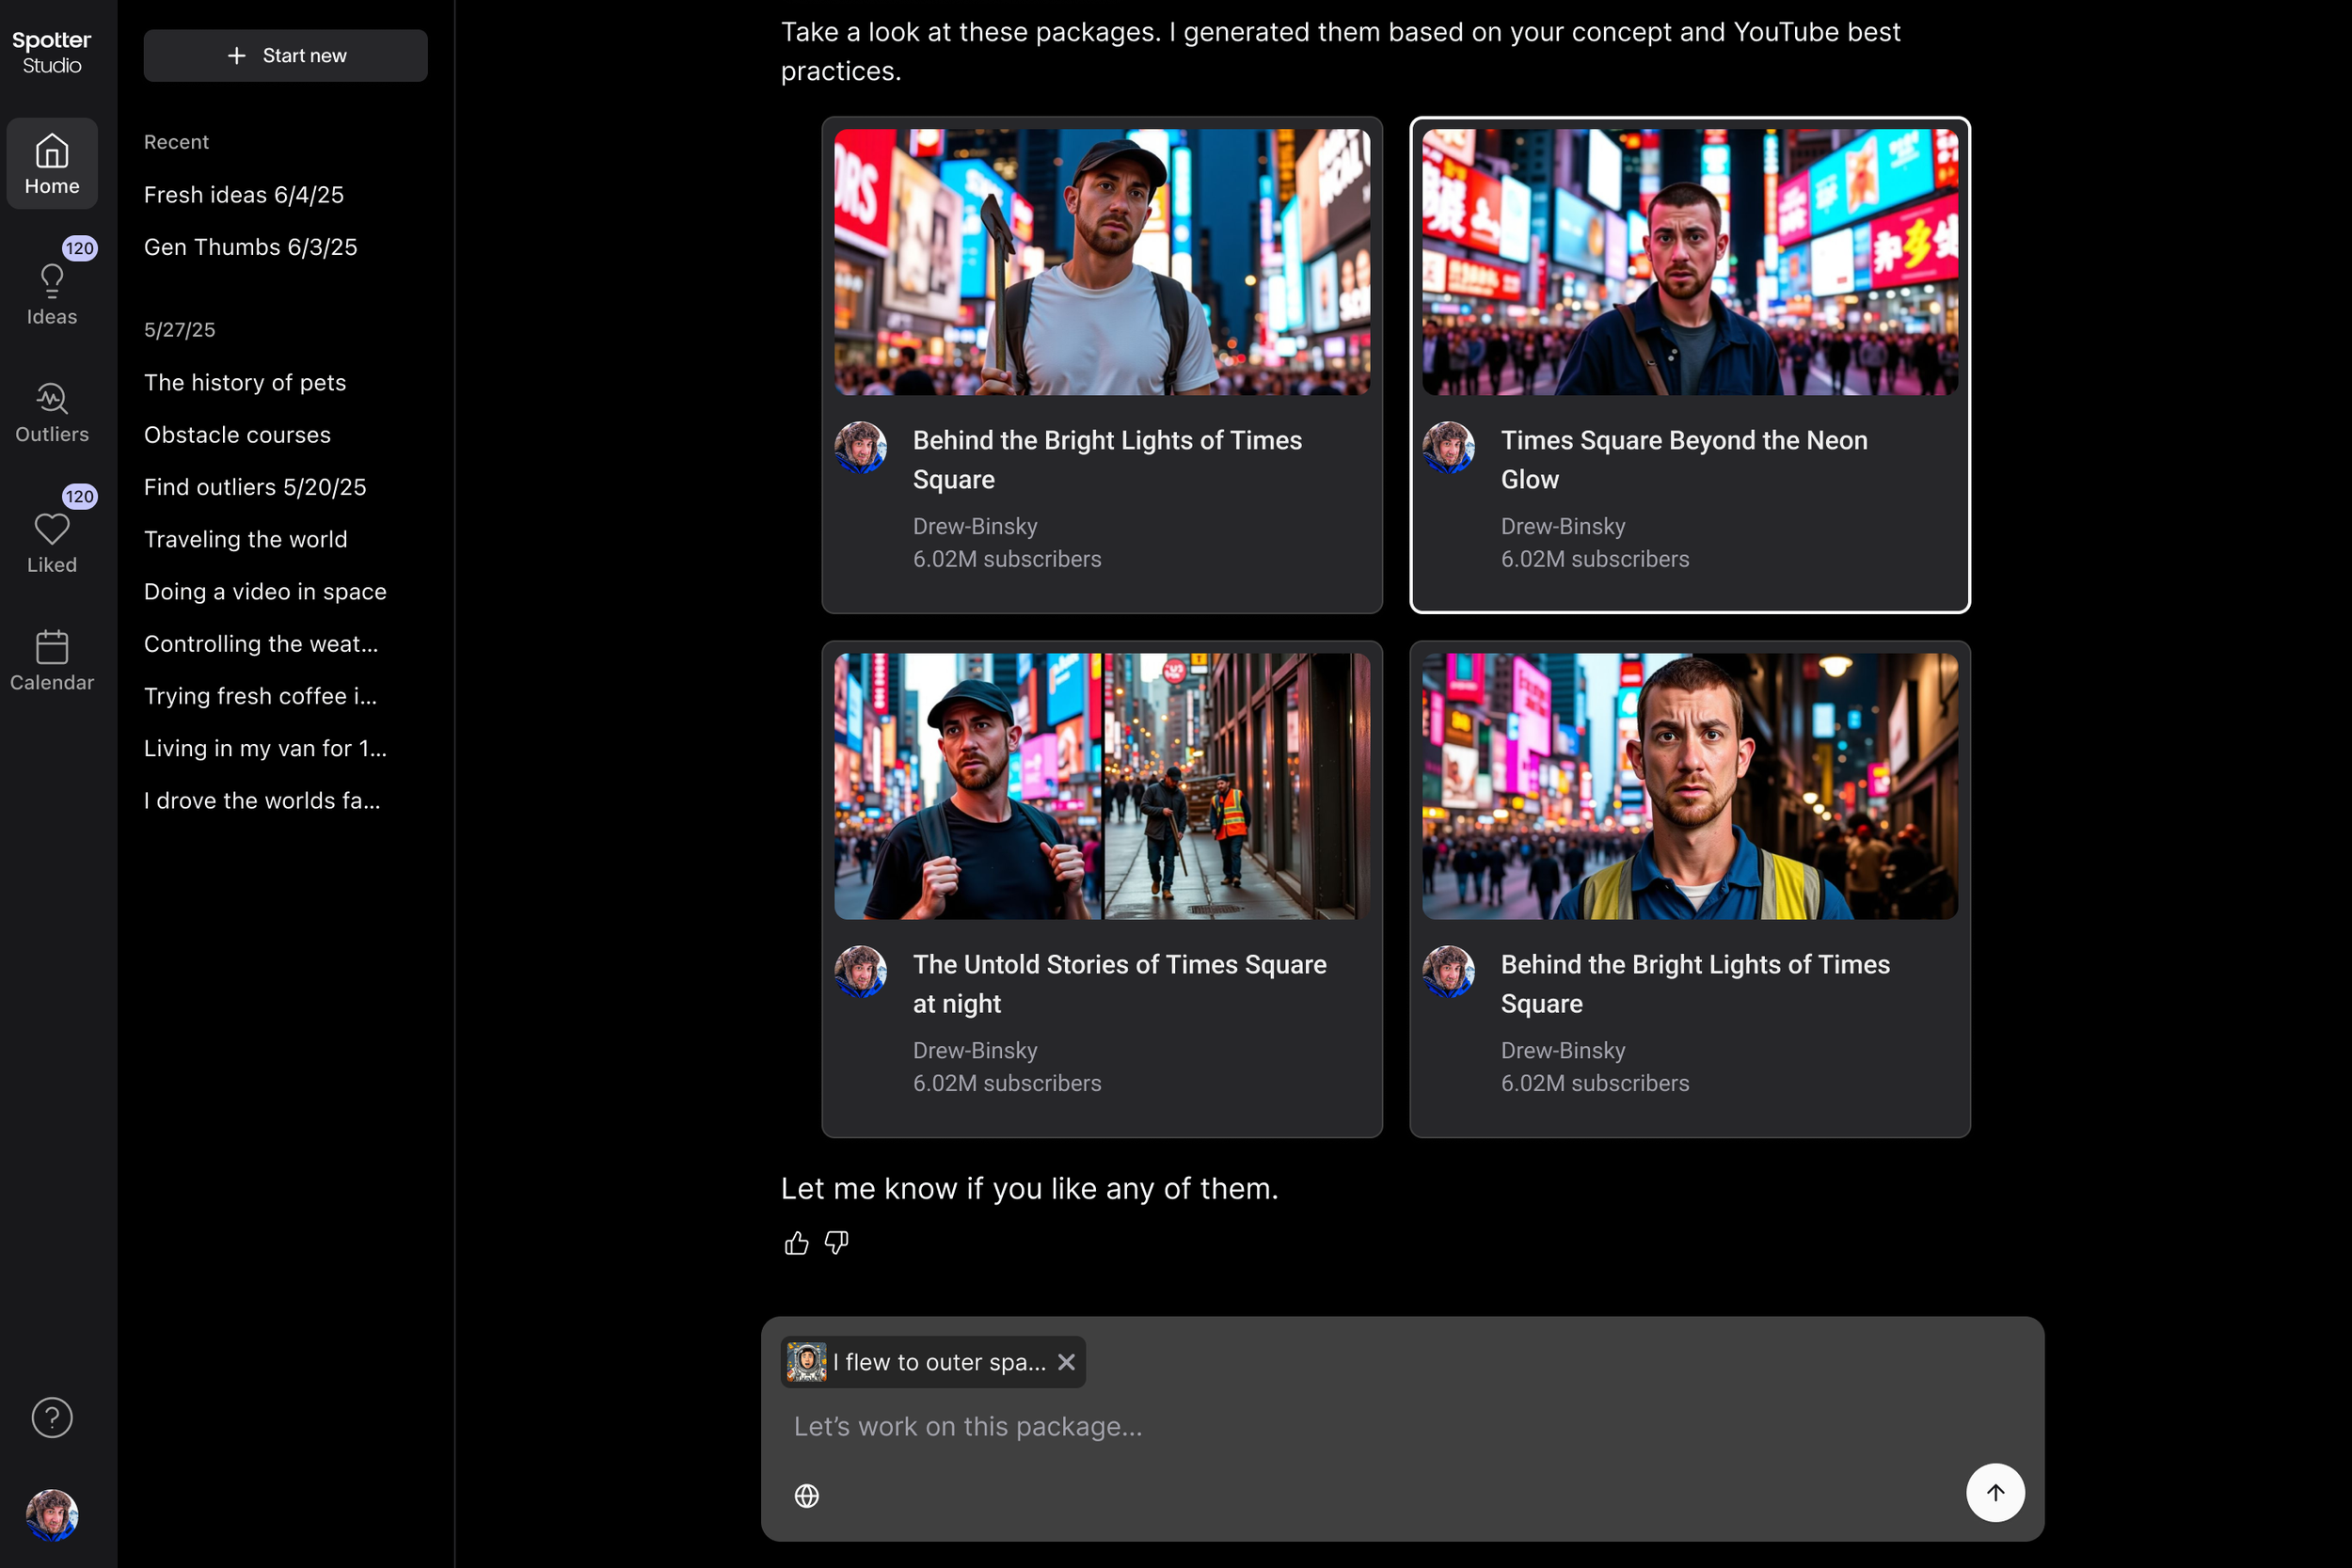Click the globe icon in message box
Screen dimensions: 2352x1568
click(806, 1495)
